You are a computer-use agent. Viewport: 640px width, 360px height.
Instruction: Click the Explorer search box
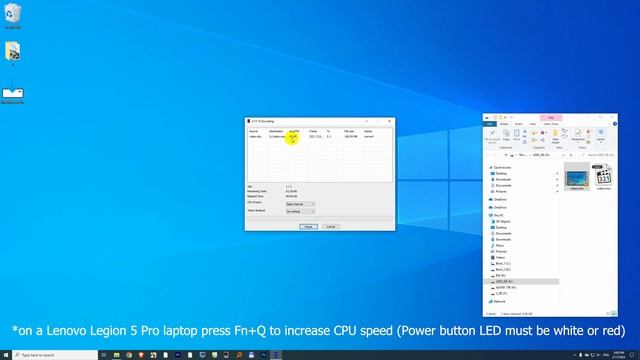(597, 155)
